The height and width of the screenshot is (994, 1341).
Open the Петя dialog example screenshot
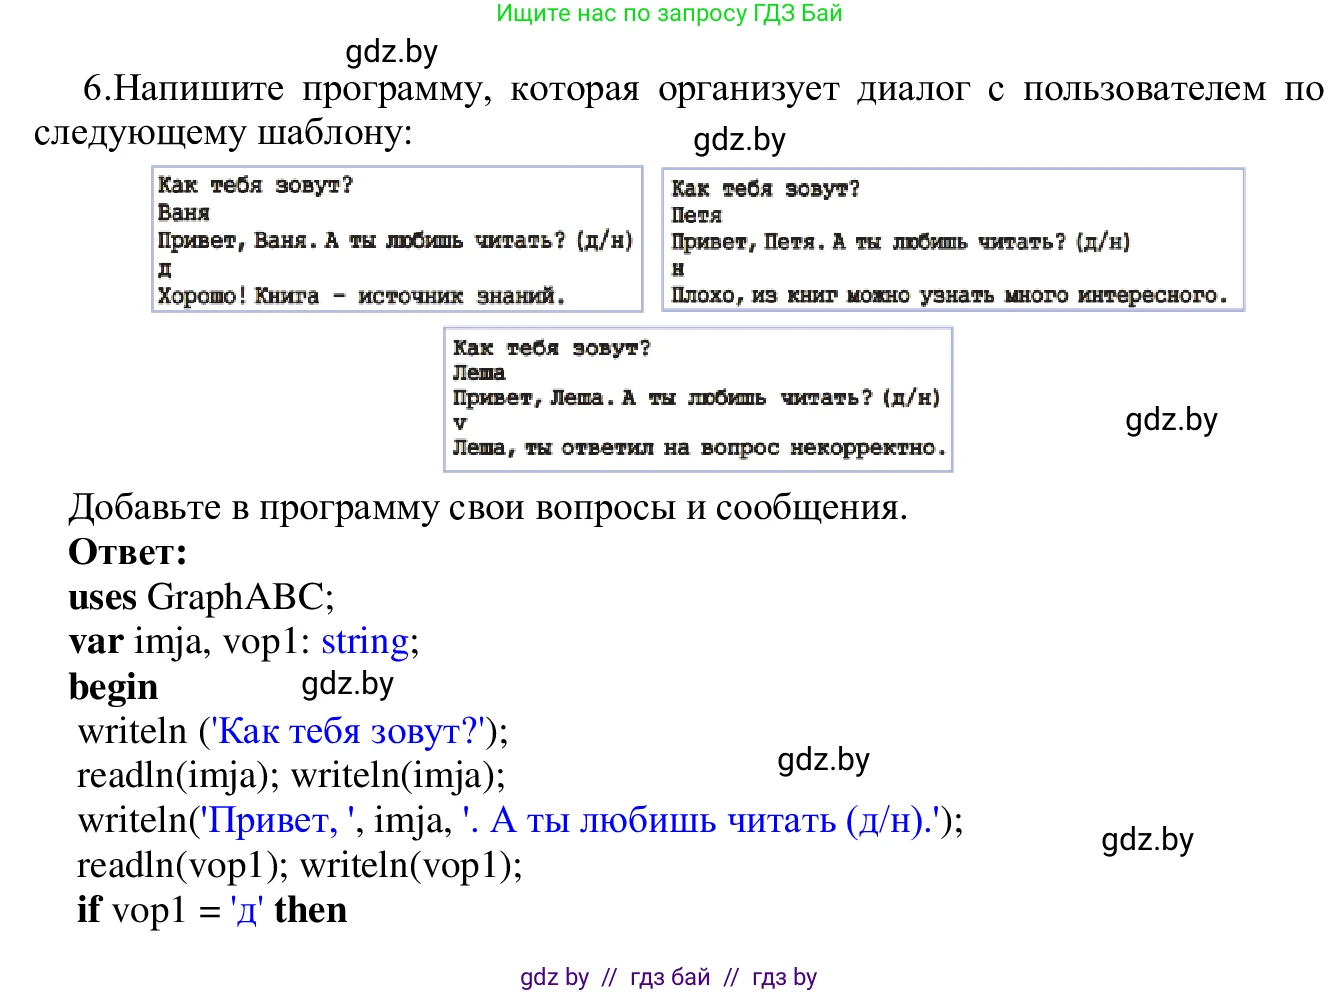952,240
